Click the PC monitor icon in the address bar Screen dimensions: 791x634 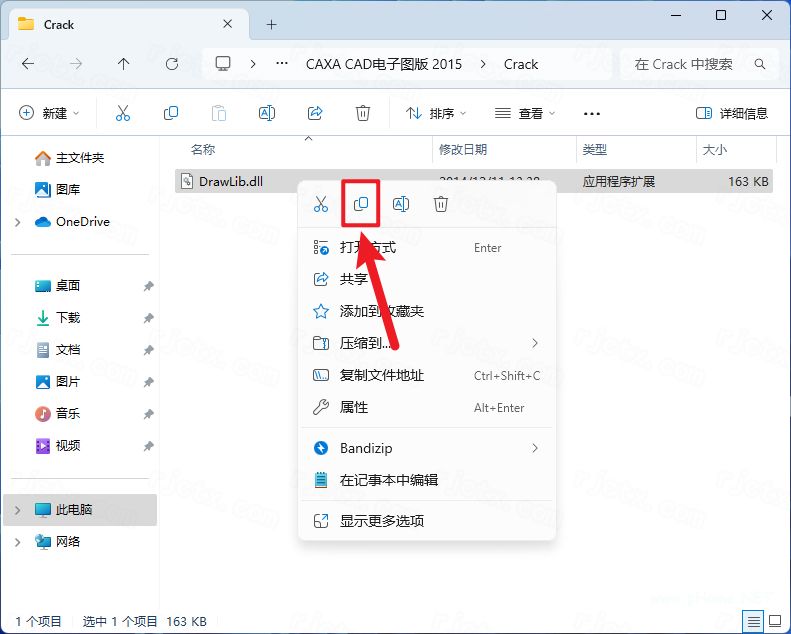coord(223,64)
